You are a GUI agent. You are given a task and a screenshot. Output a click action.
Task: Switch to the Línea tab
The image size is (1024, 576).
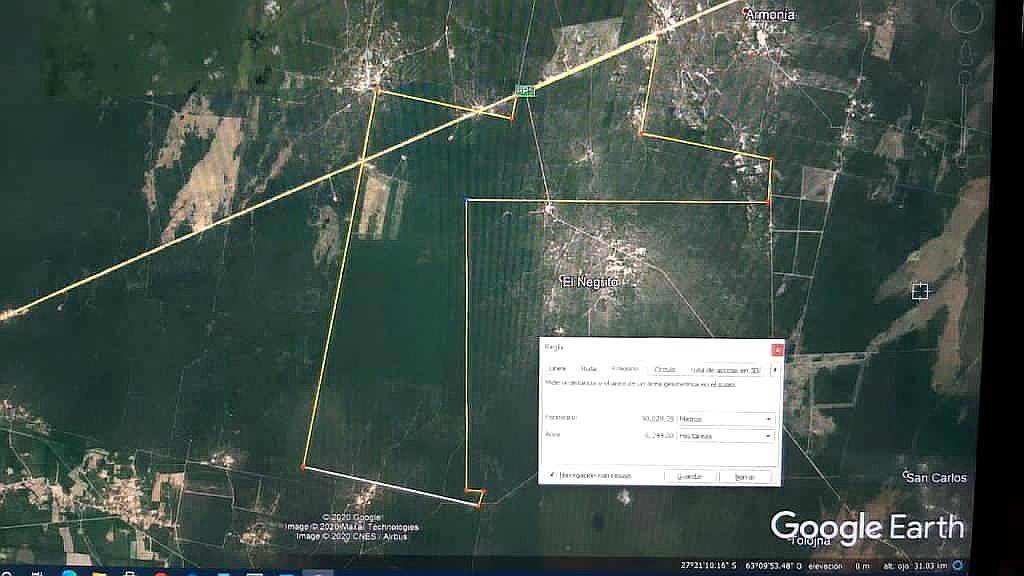556,367
